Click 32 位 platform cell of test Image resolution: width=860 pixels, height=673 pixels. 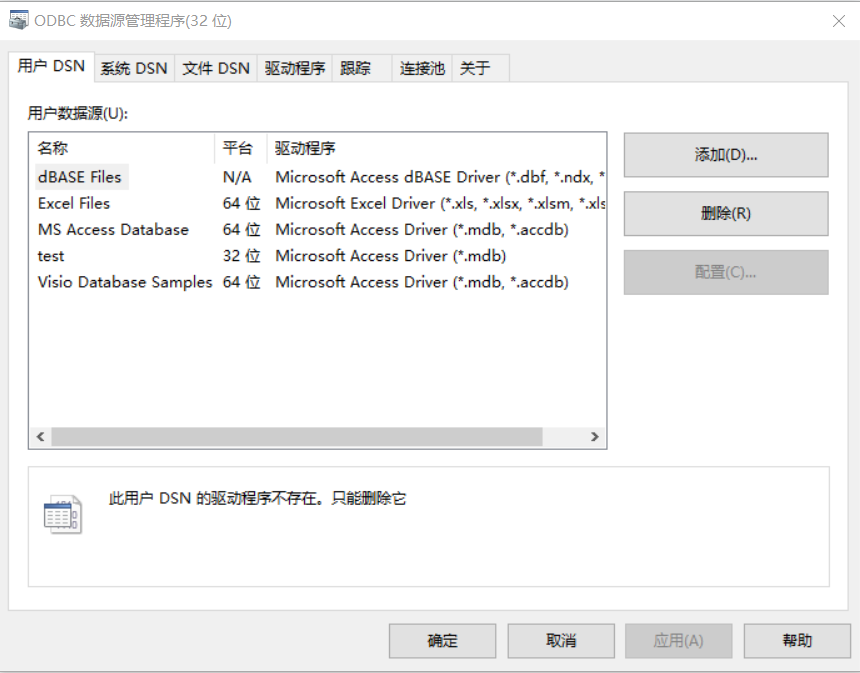click(x=241, y=256)
